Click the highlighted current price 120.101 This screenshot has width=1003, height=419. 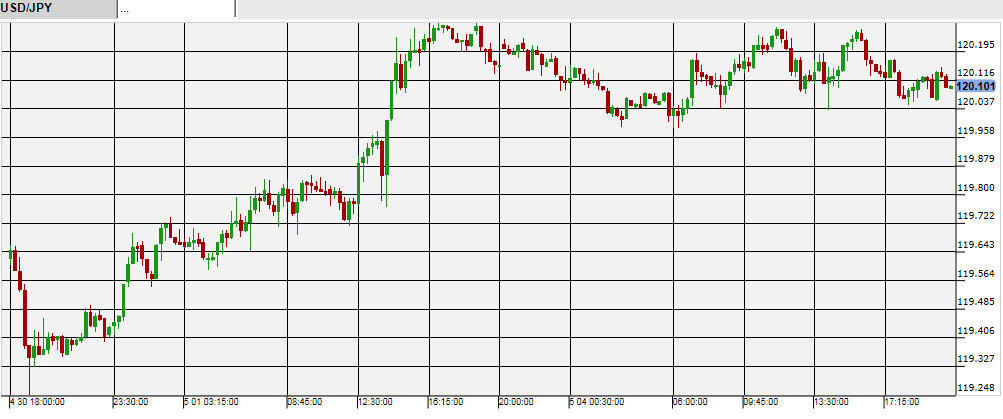pyautogui.click(x=975, y=87)
